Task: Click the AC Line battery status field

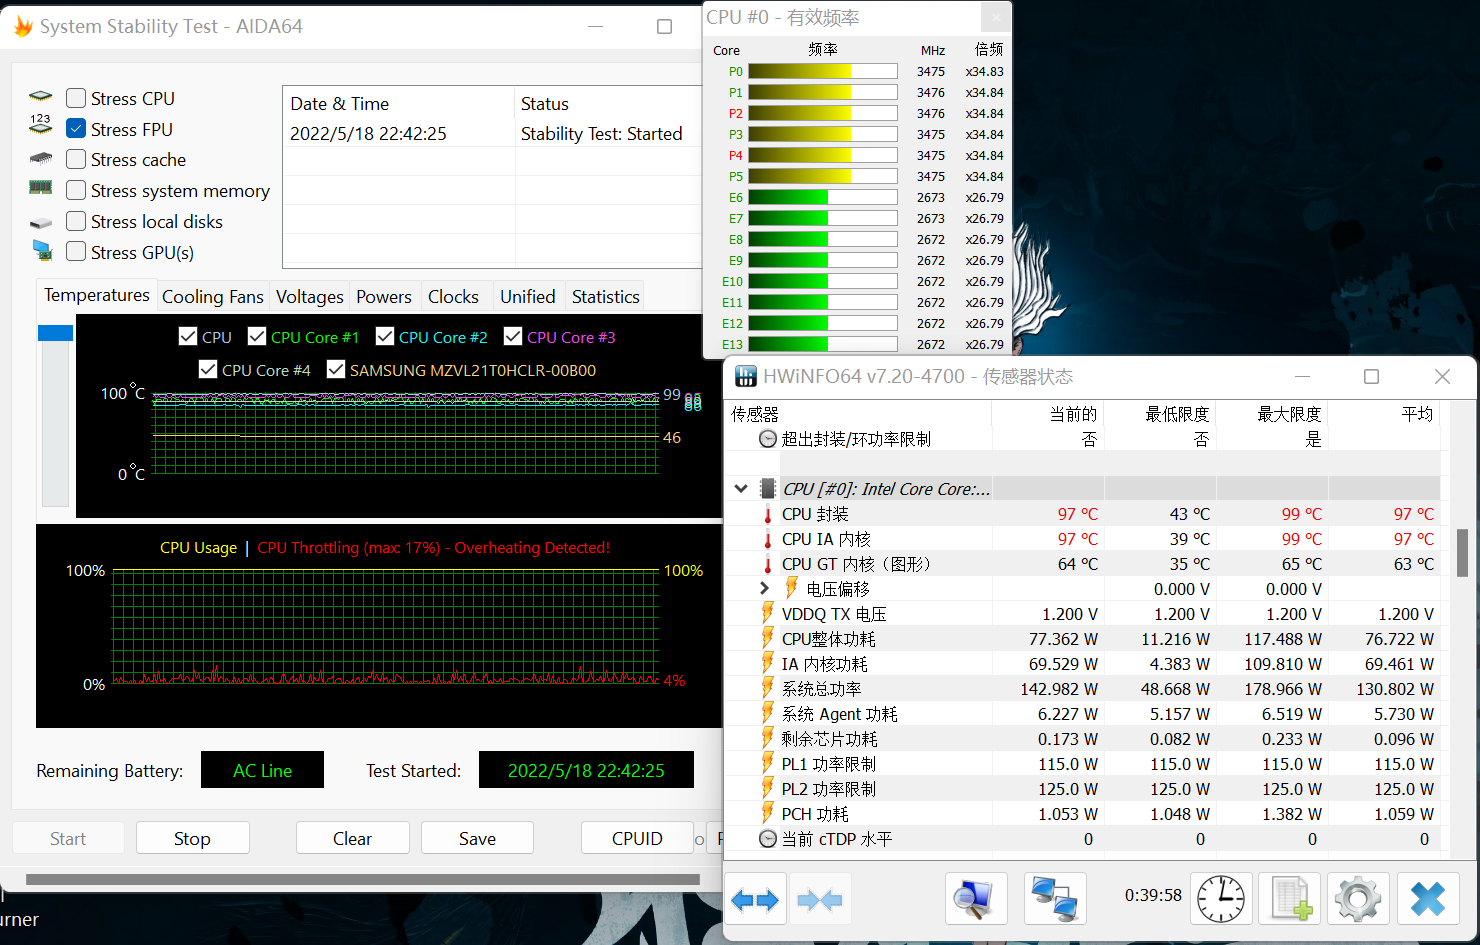Action: pos(262,770)
